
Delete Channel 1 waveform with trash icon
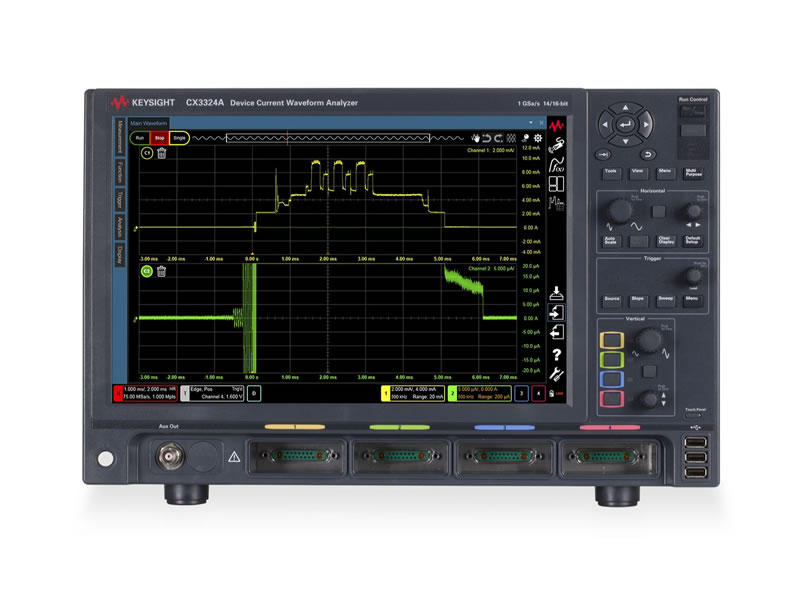(162, 153)
